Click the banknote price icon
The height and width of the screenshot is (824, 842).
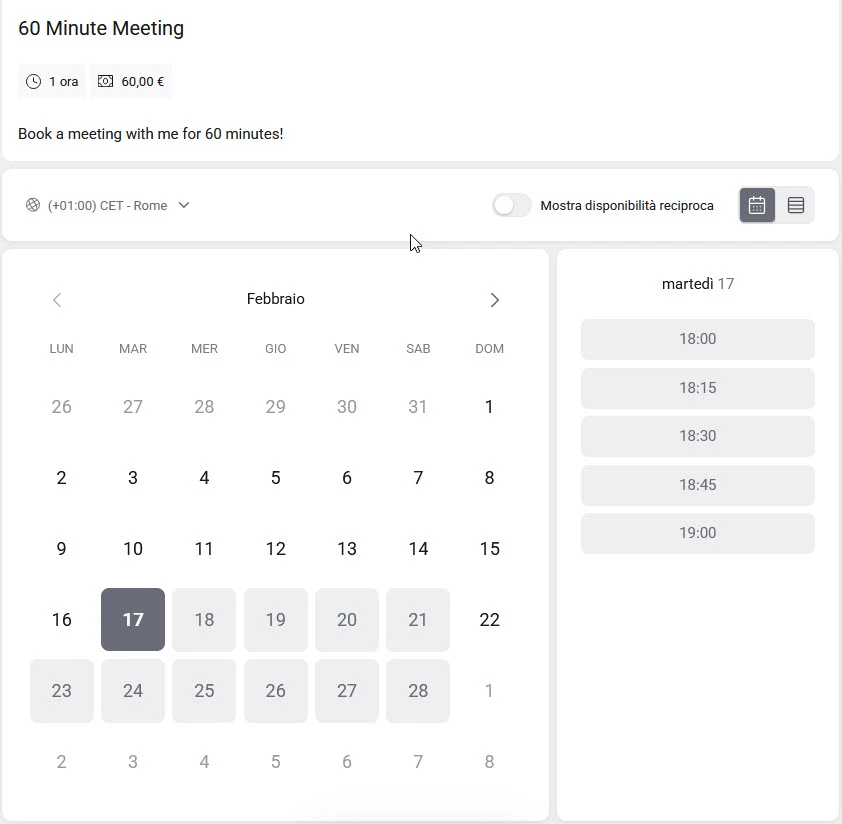(106, 82)
